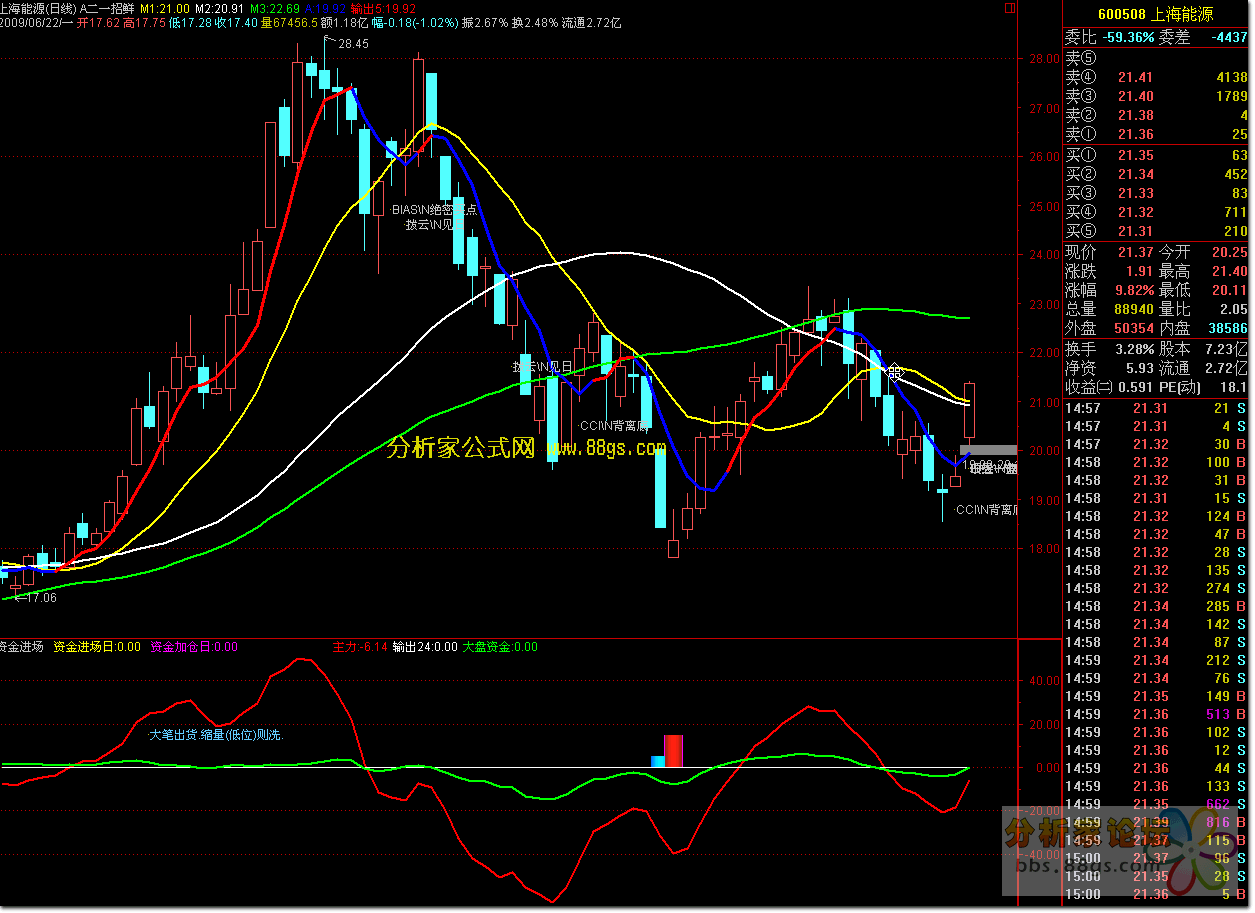Screen dimensions: 1255x913
Task: Select the 买⑤ price 21.31
Action: tap(1135, 231)
